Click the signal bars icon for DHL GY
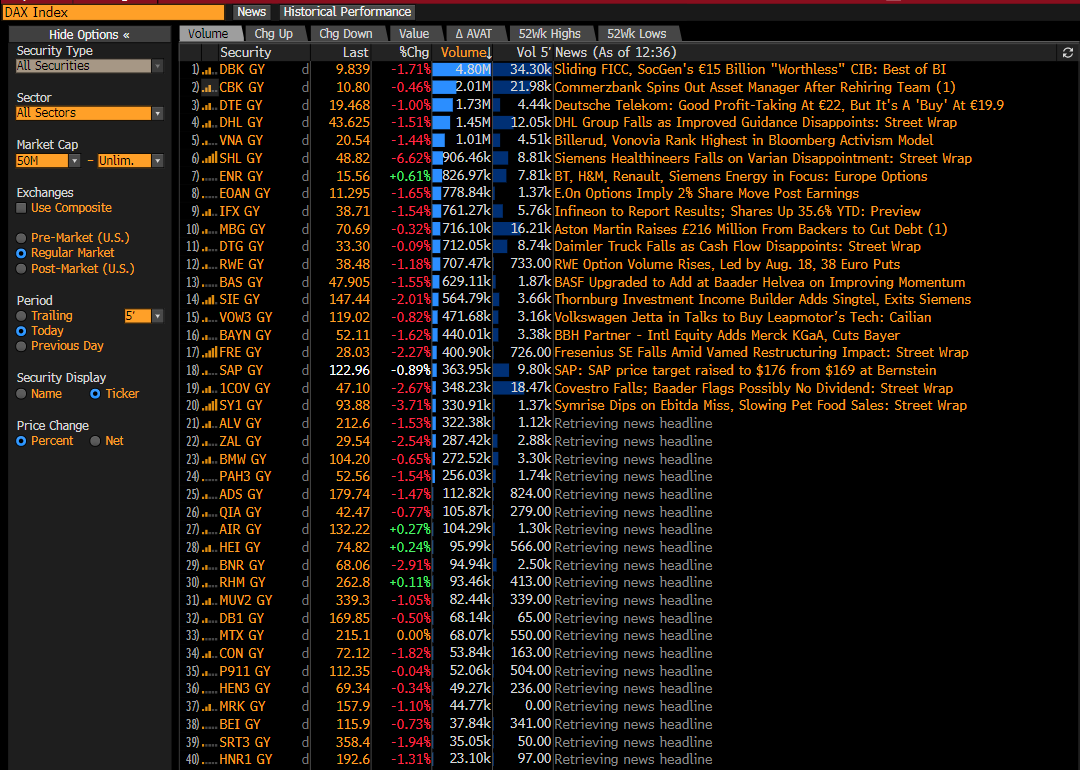1080x770 pixels. (209, 123)
